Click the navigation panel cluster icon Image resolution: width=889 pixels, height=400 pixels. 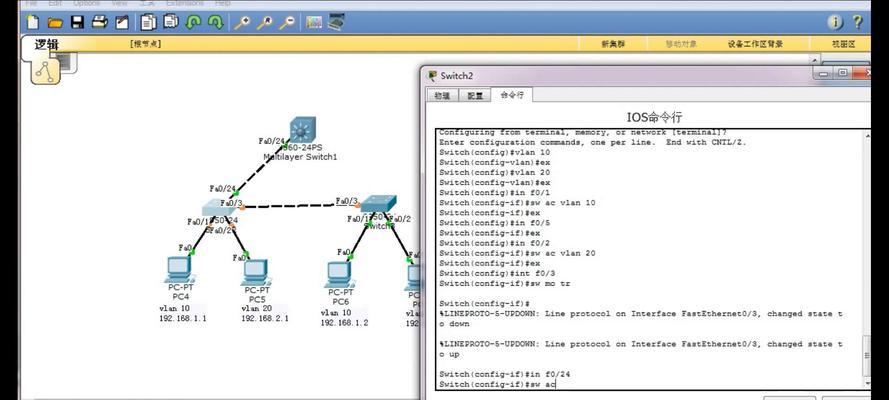[x=45, y=71]
